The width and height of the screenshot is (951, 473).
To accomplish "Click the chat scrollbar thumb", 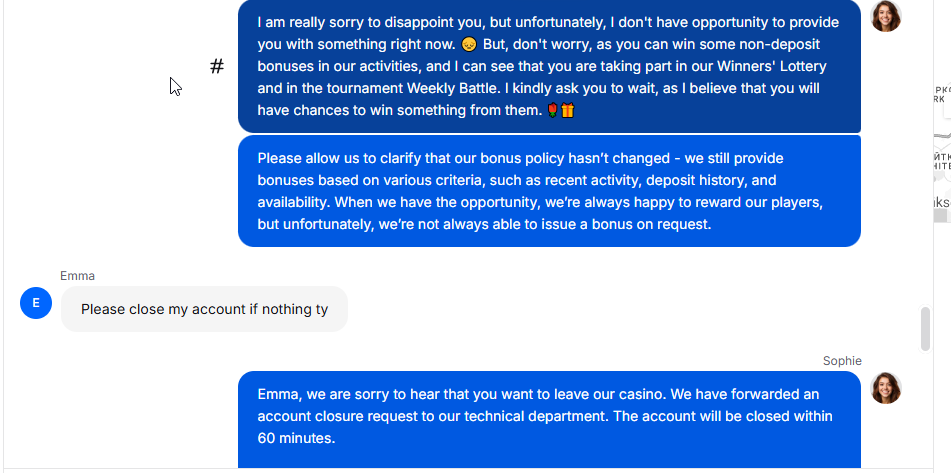I will [925, 329].
